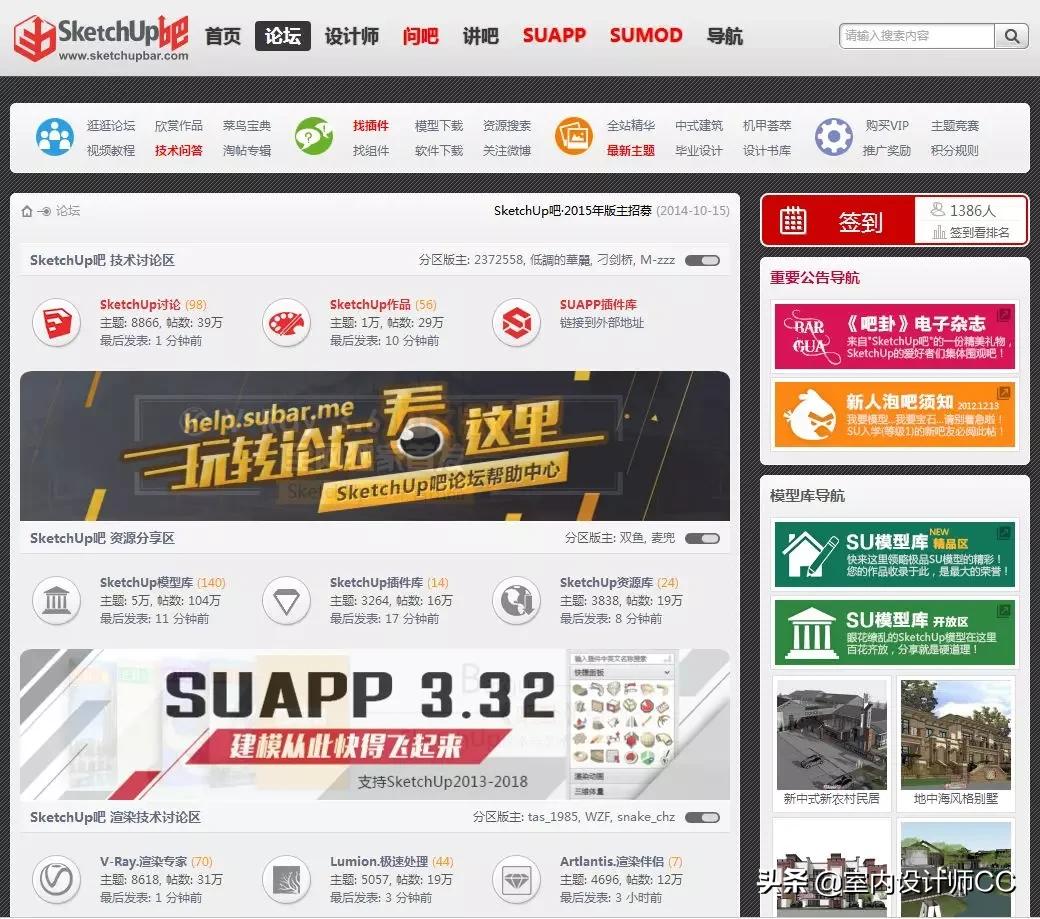Open the 找插件 green magnifier icon
The height and width of the screenshot is (919, 1040).
[x=315, y=135]
